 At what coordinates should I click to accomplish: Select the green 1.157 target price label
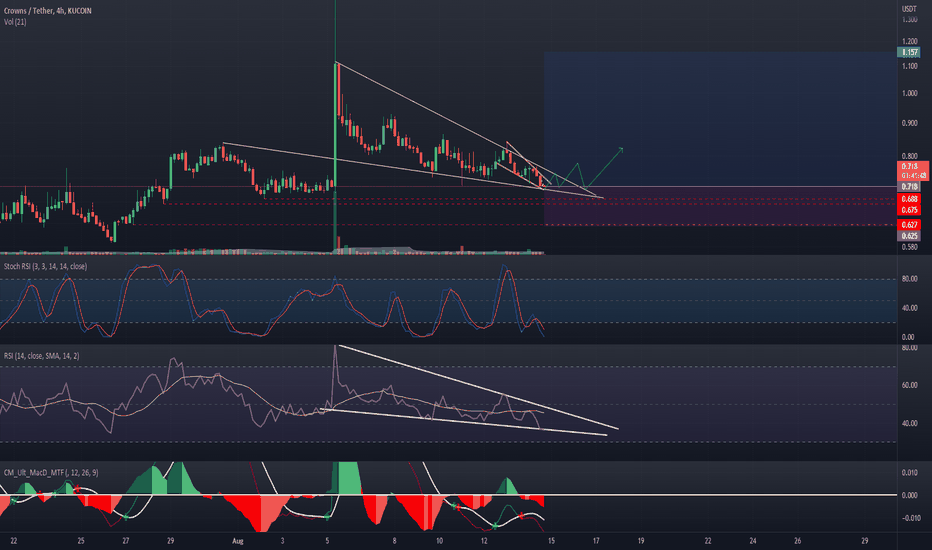909,52
